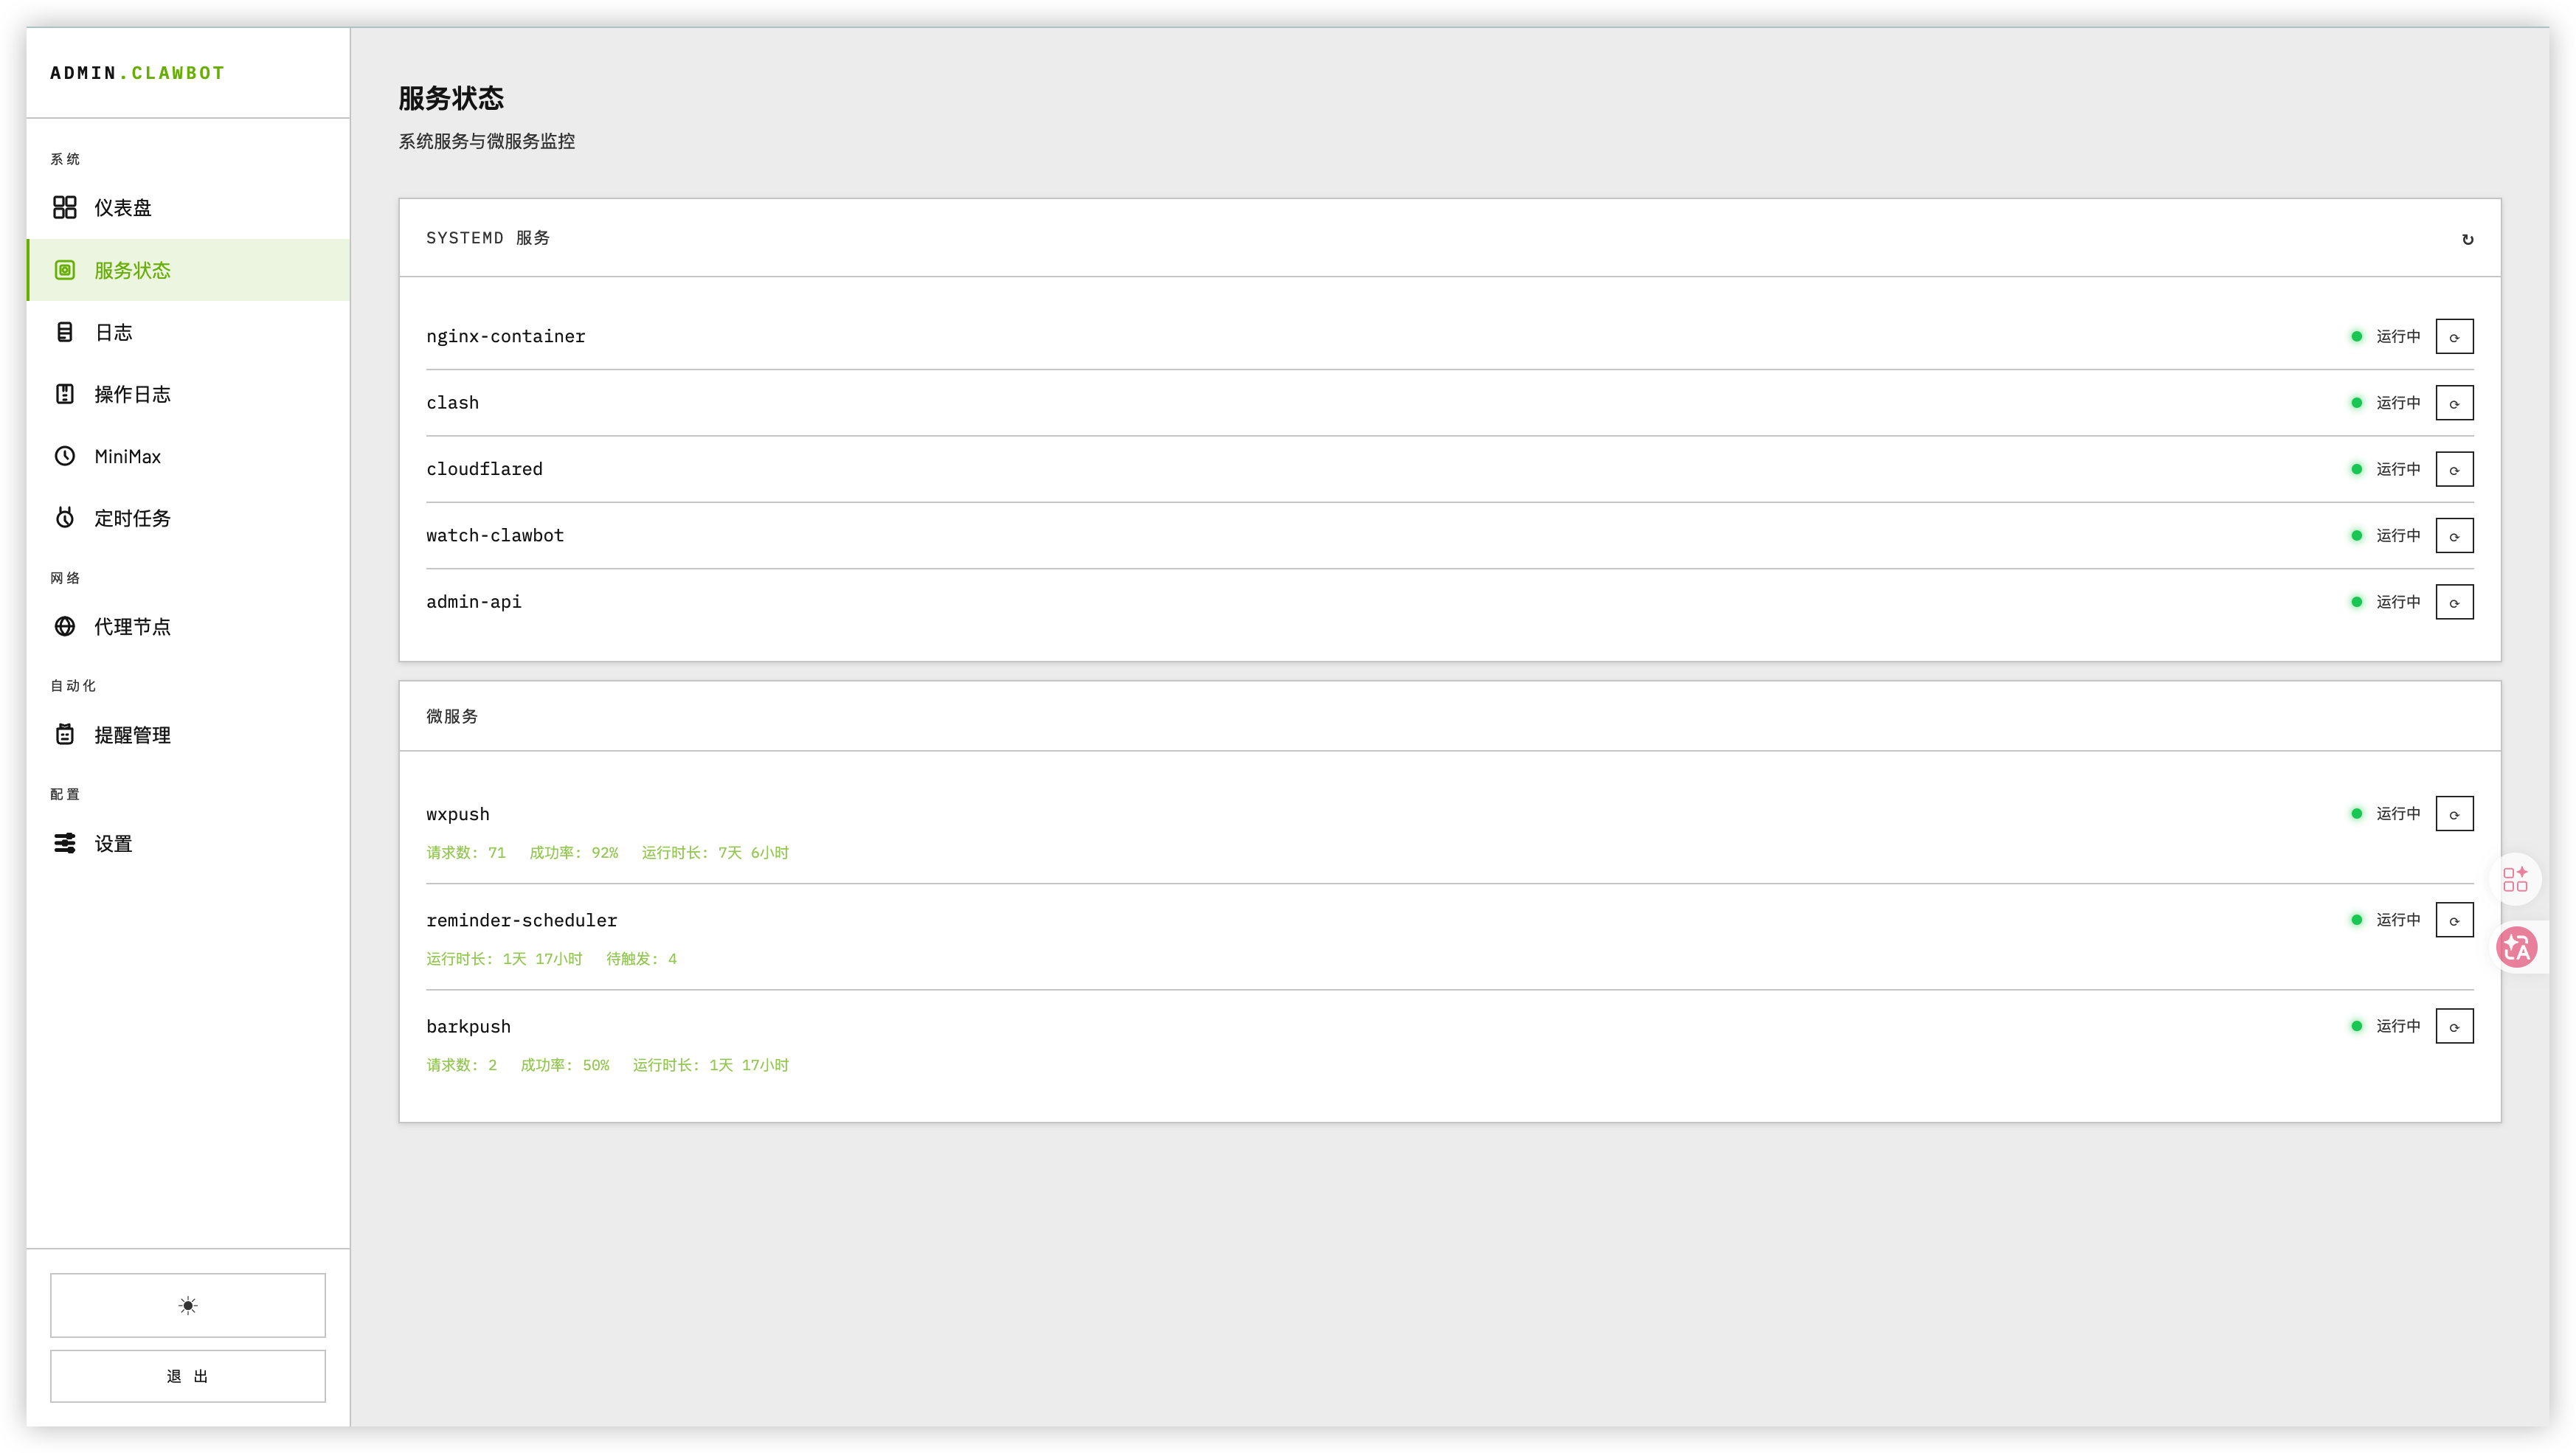Click the MiniMax clock icon
This screenshot has width=2576, height=1453.
(65, 456)
